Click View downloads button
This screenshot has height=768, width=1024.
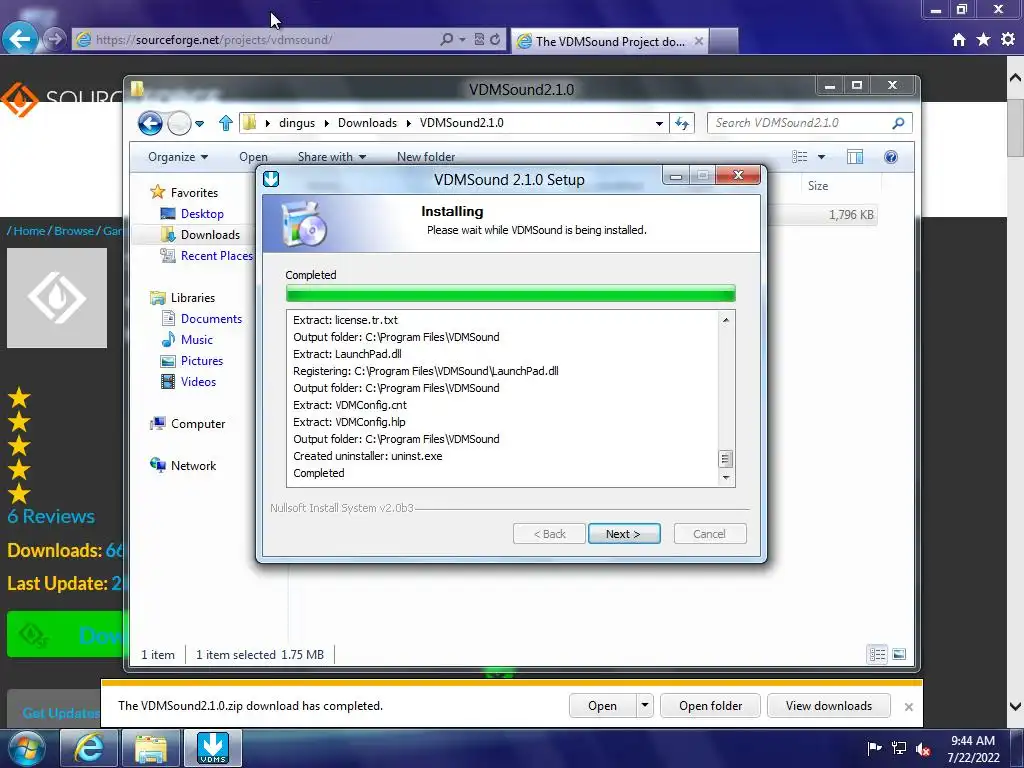829,706
